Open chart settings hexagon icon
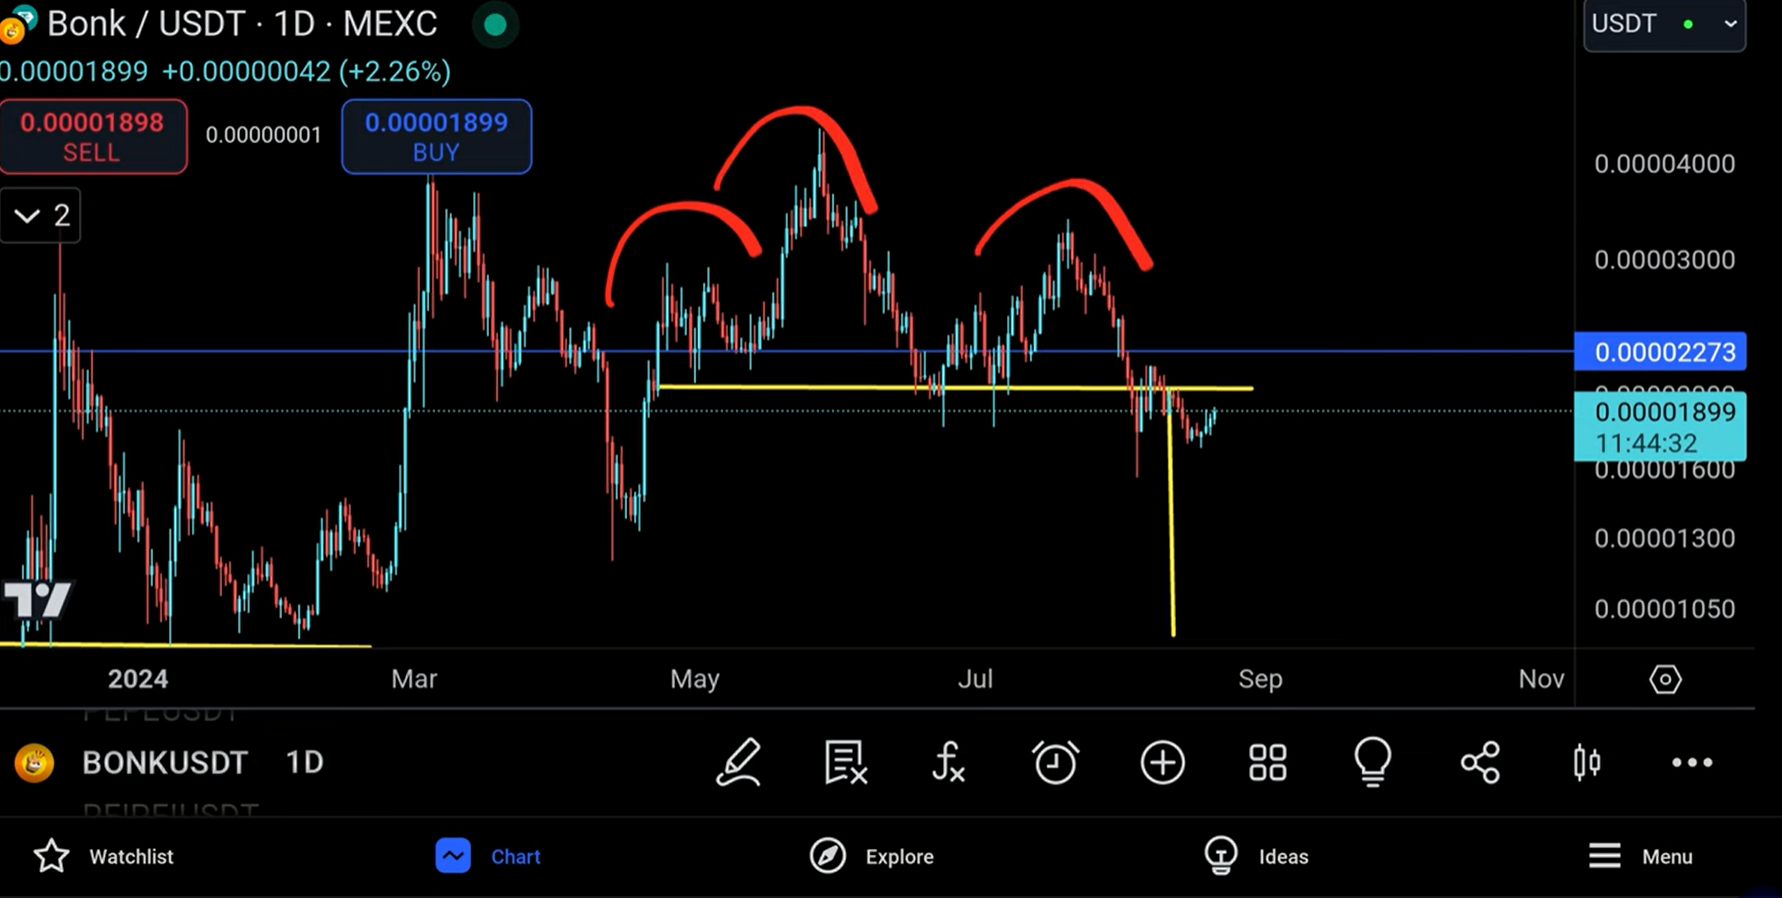Viewport: 1782px width, 898px height. 1665,680
